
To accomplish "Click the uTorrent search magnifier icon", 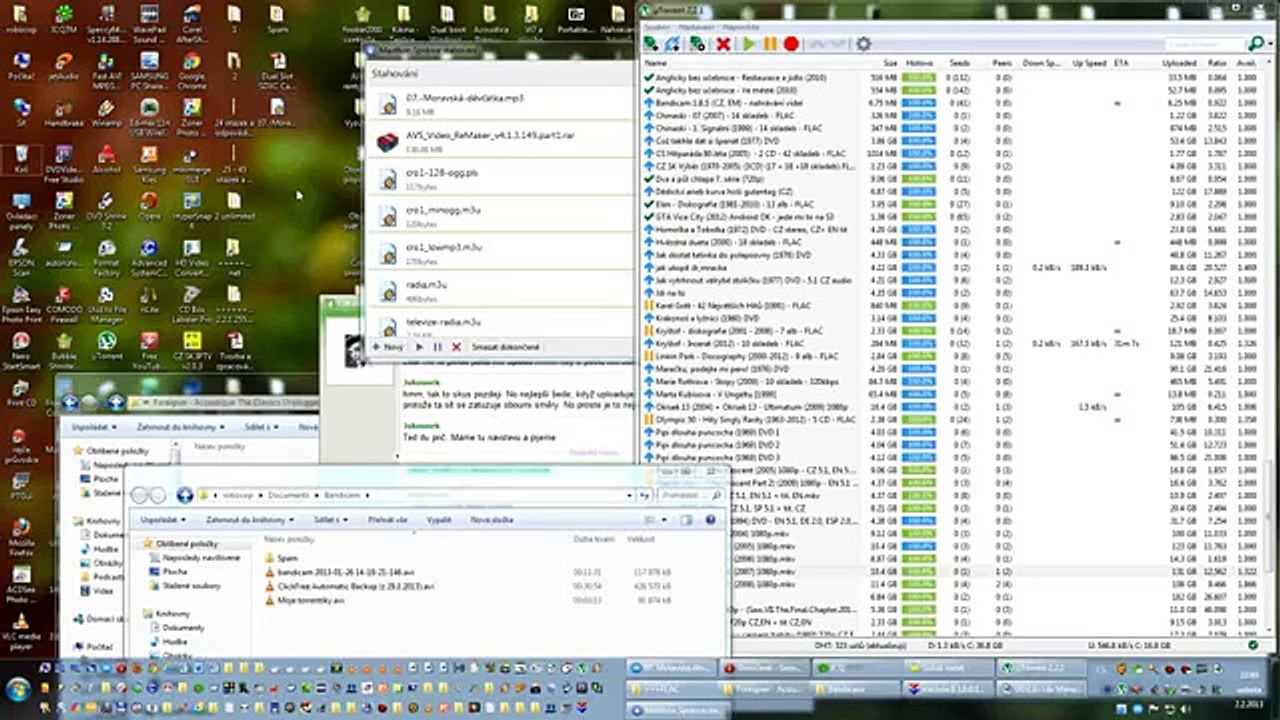I will 1256,44.
